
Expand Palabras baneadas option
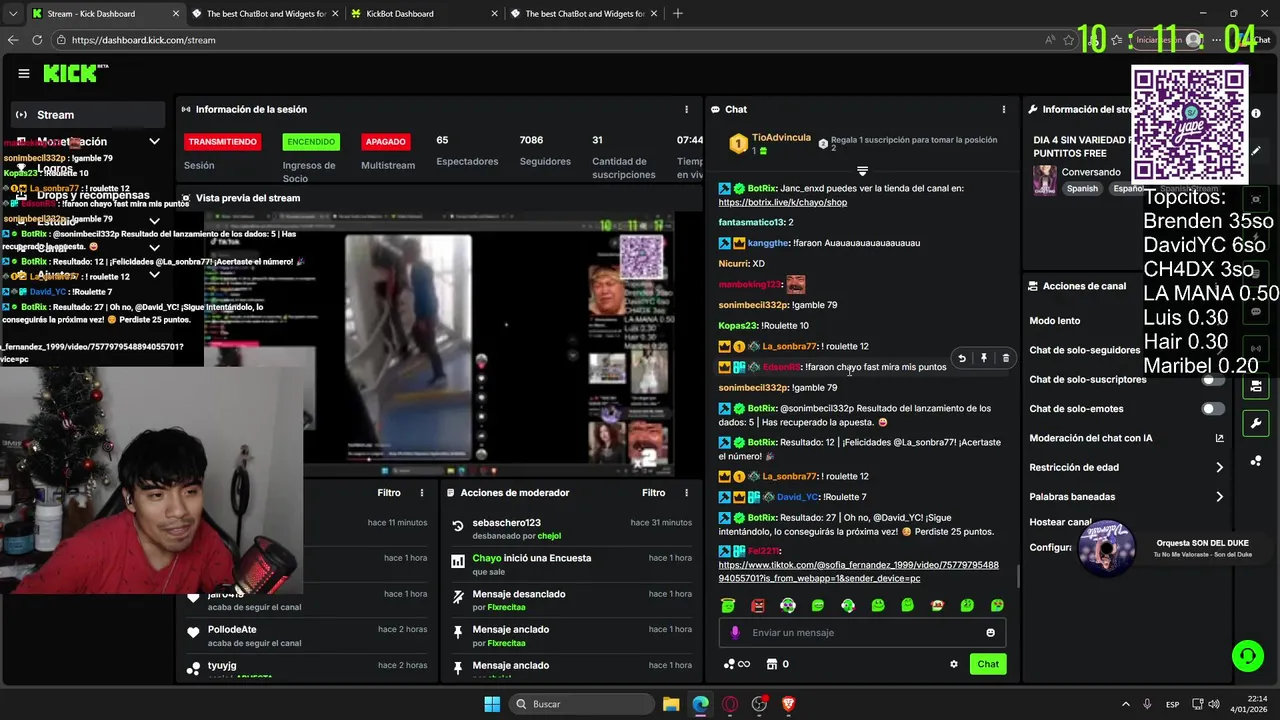click(1219, 496)
